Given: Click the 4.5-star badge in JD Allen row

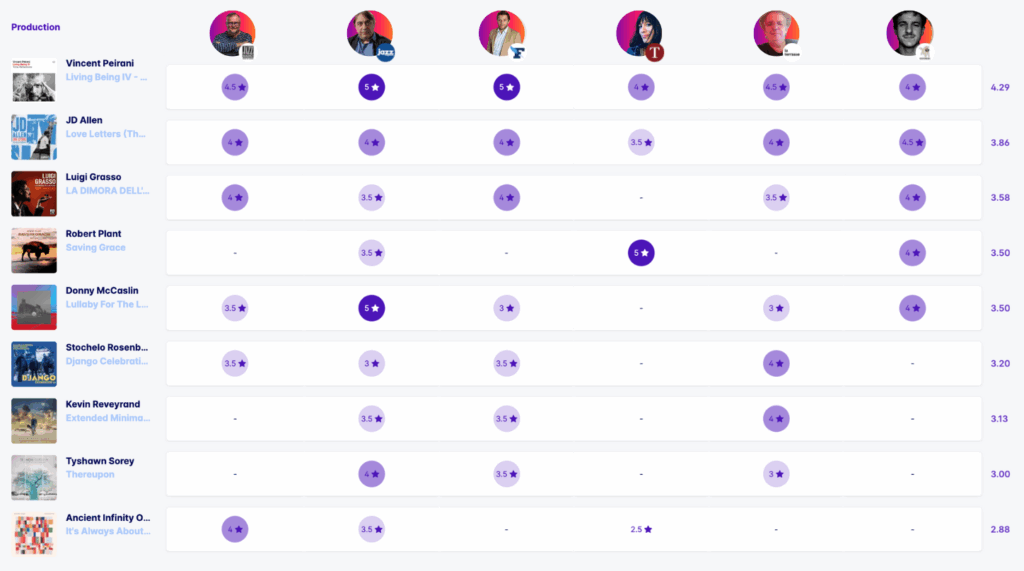Looking at the screenshot, I should point(912,143).
